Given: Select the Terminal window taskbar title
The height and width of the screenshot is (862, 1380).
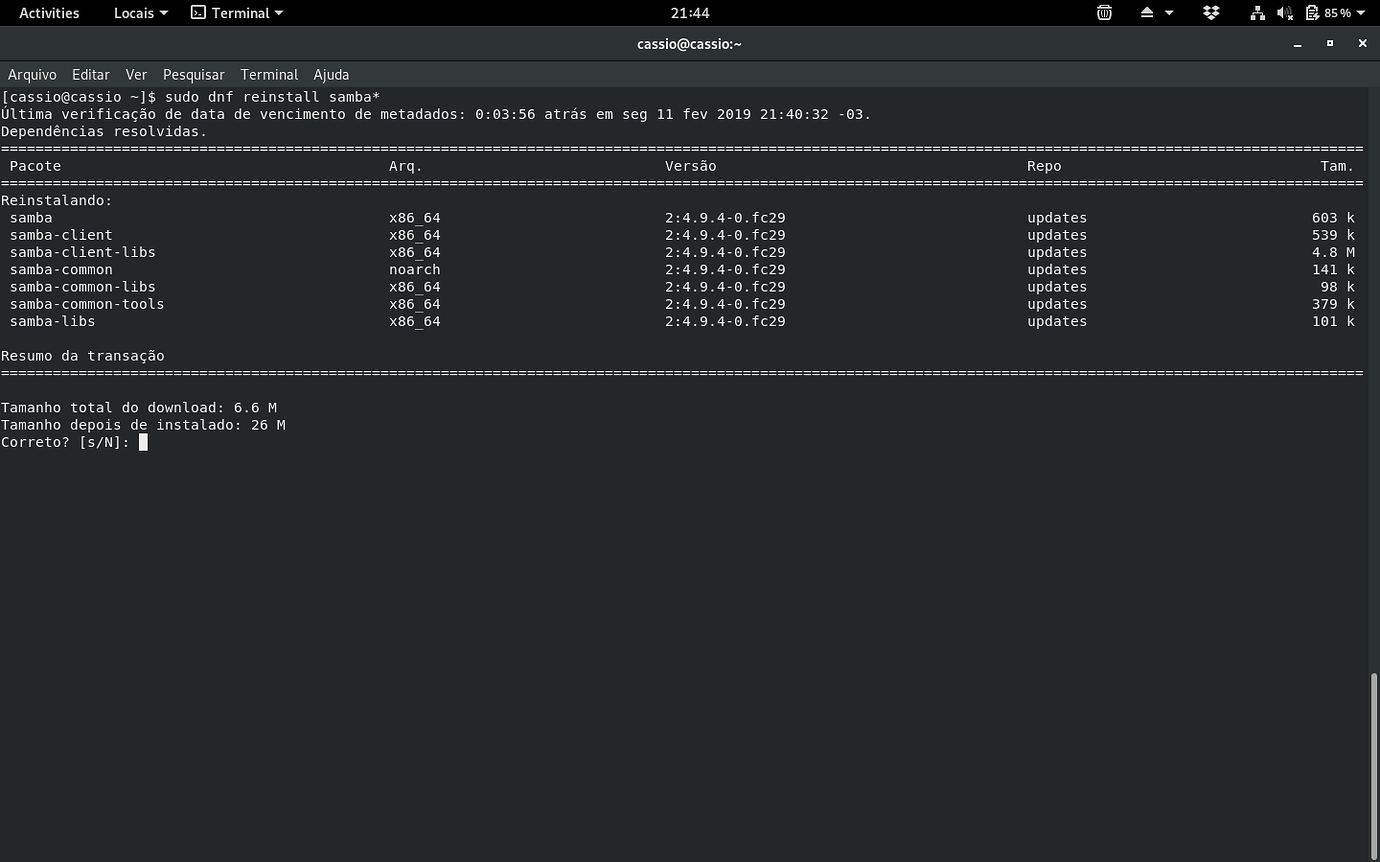Looking at the screenshot, I should click(x=689, y=44).
